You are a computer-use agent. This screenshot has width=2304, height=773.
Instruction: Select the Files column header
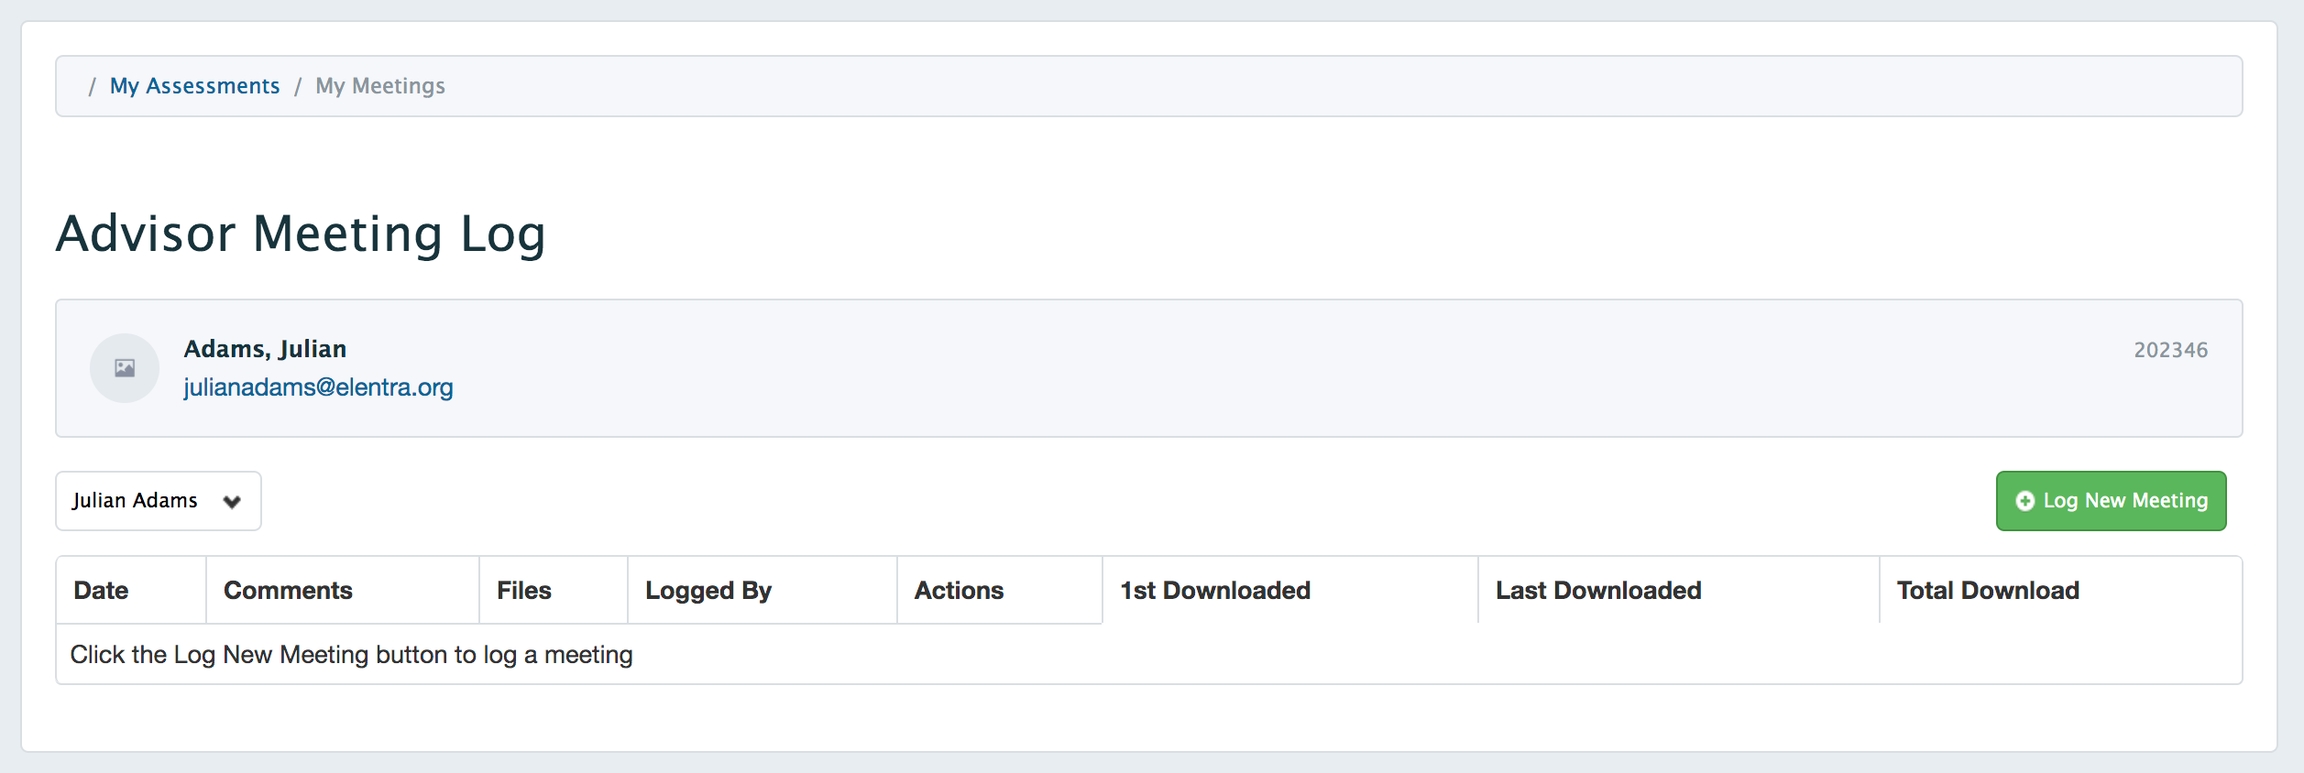tap(524, 590)
